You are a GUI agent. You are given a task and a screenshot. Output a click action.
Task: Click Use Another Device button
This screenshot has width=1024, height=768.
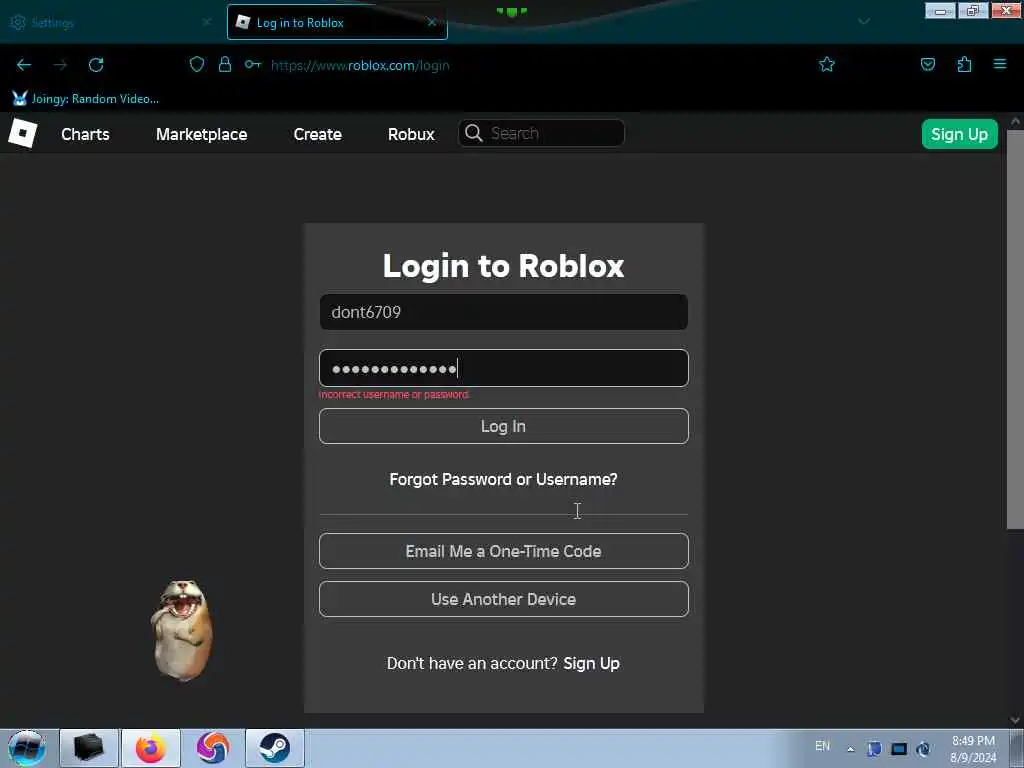504,599
